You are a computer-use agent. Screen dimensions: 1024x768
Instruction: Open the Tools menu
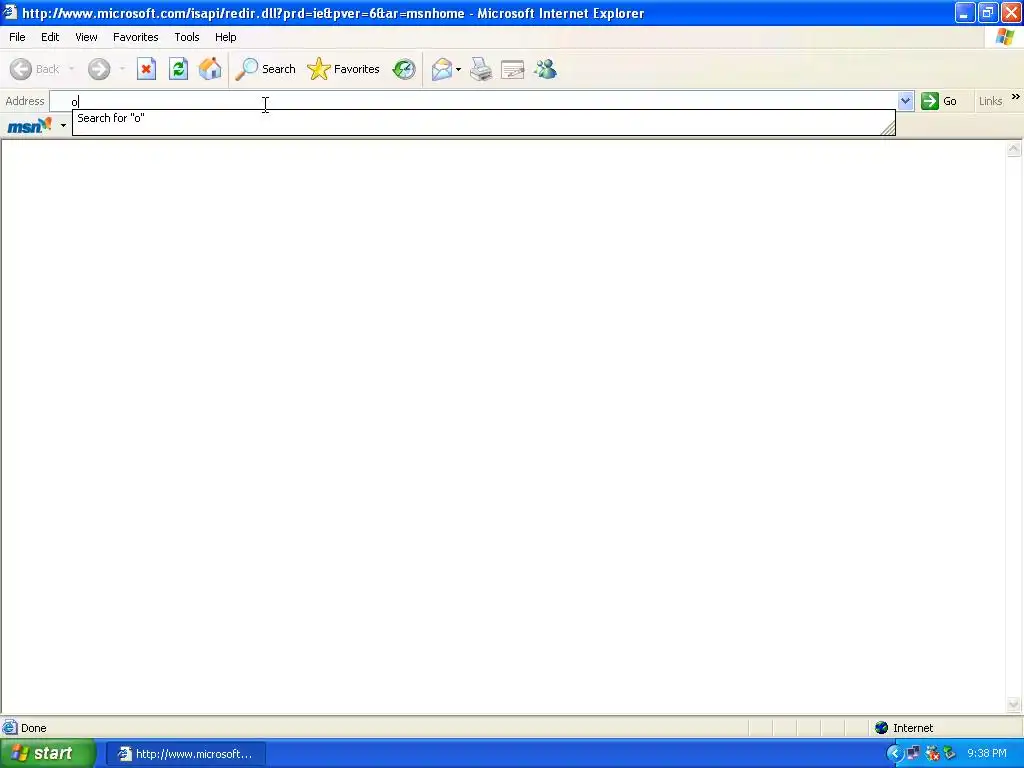coord(187,37)
